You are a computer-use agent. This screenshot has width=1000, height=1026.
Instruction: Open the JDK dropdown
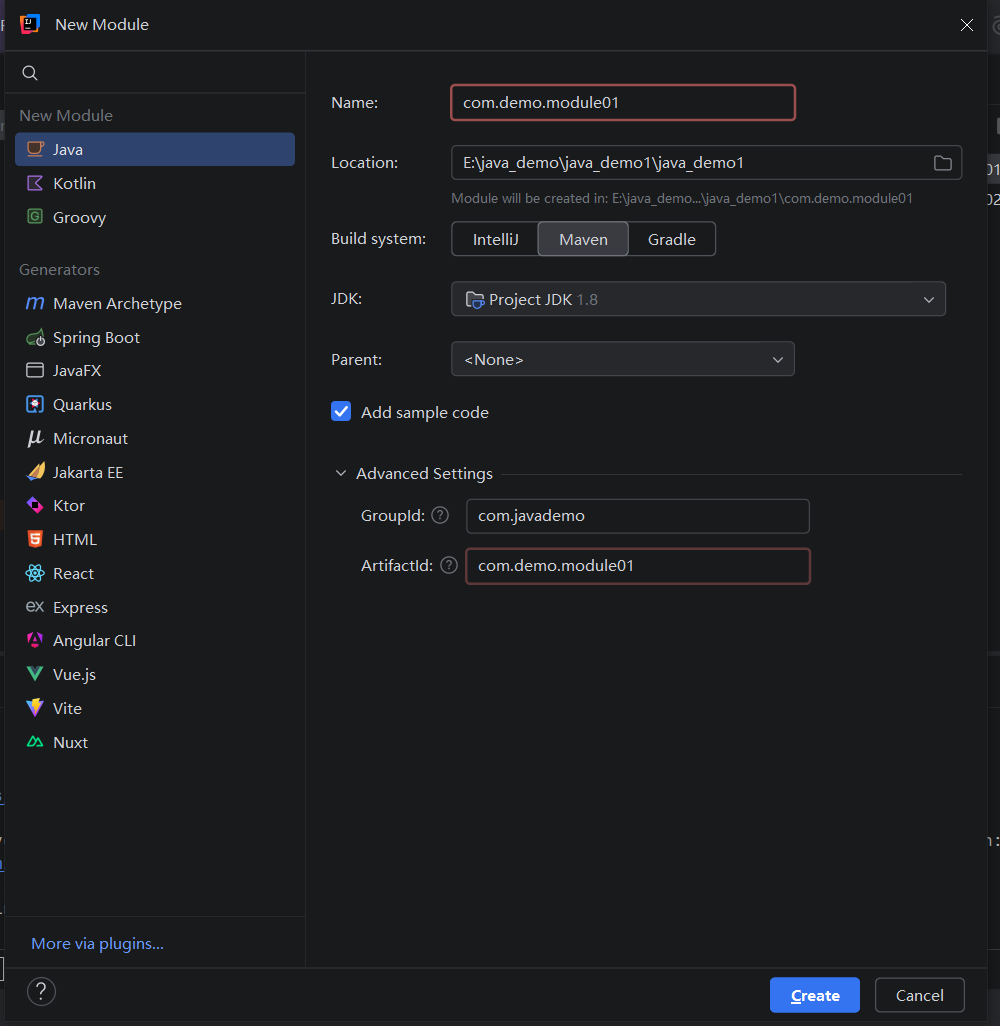click(x=698, y=300)
